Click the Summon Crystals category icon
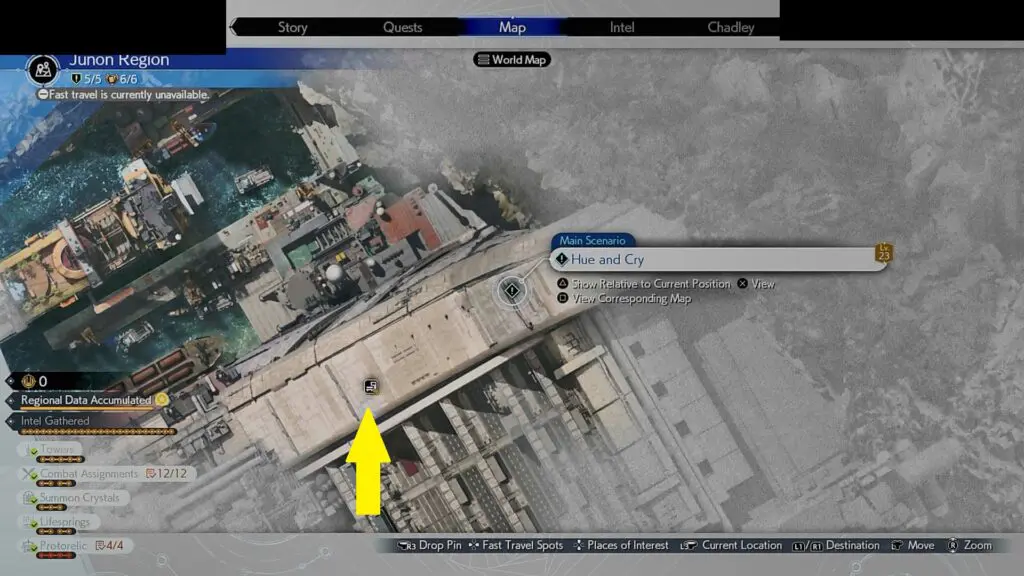This screenshot has width=1024, height=576. (x=28, y=498)
